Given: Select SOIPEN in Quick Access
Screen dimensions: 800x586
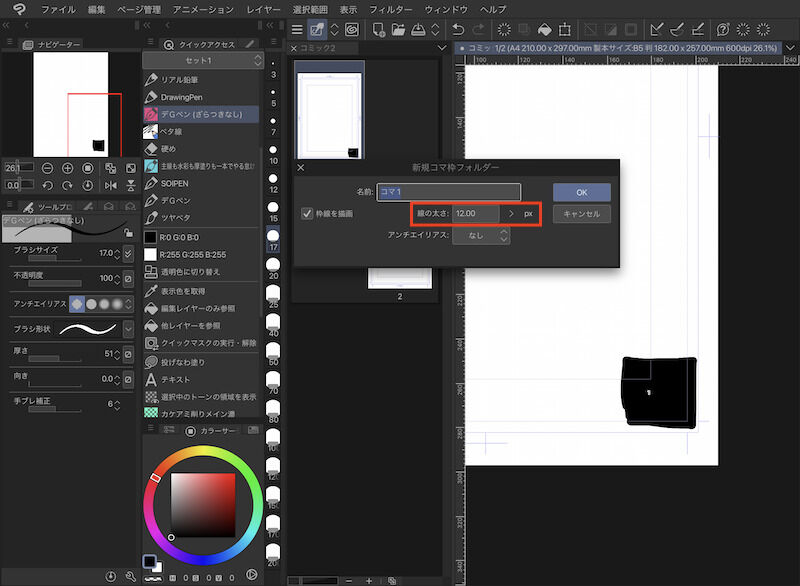Looking at the screenshot, I should (x=201, y=183).
